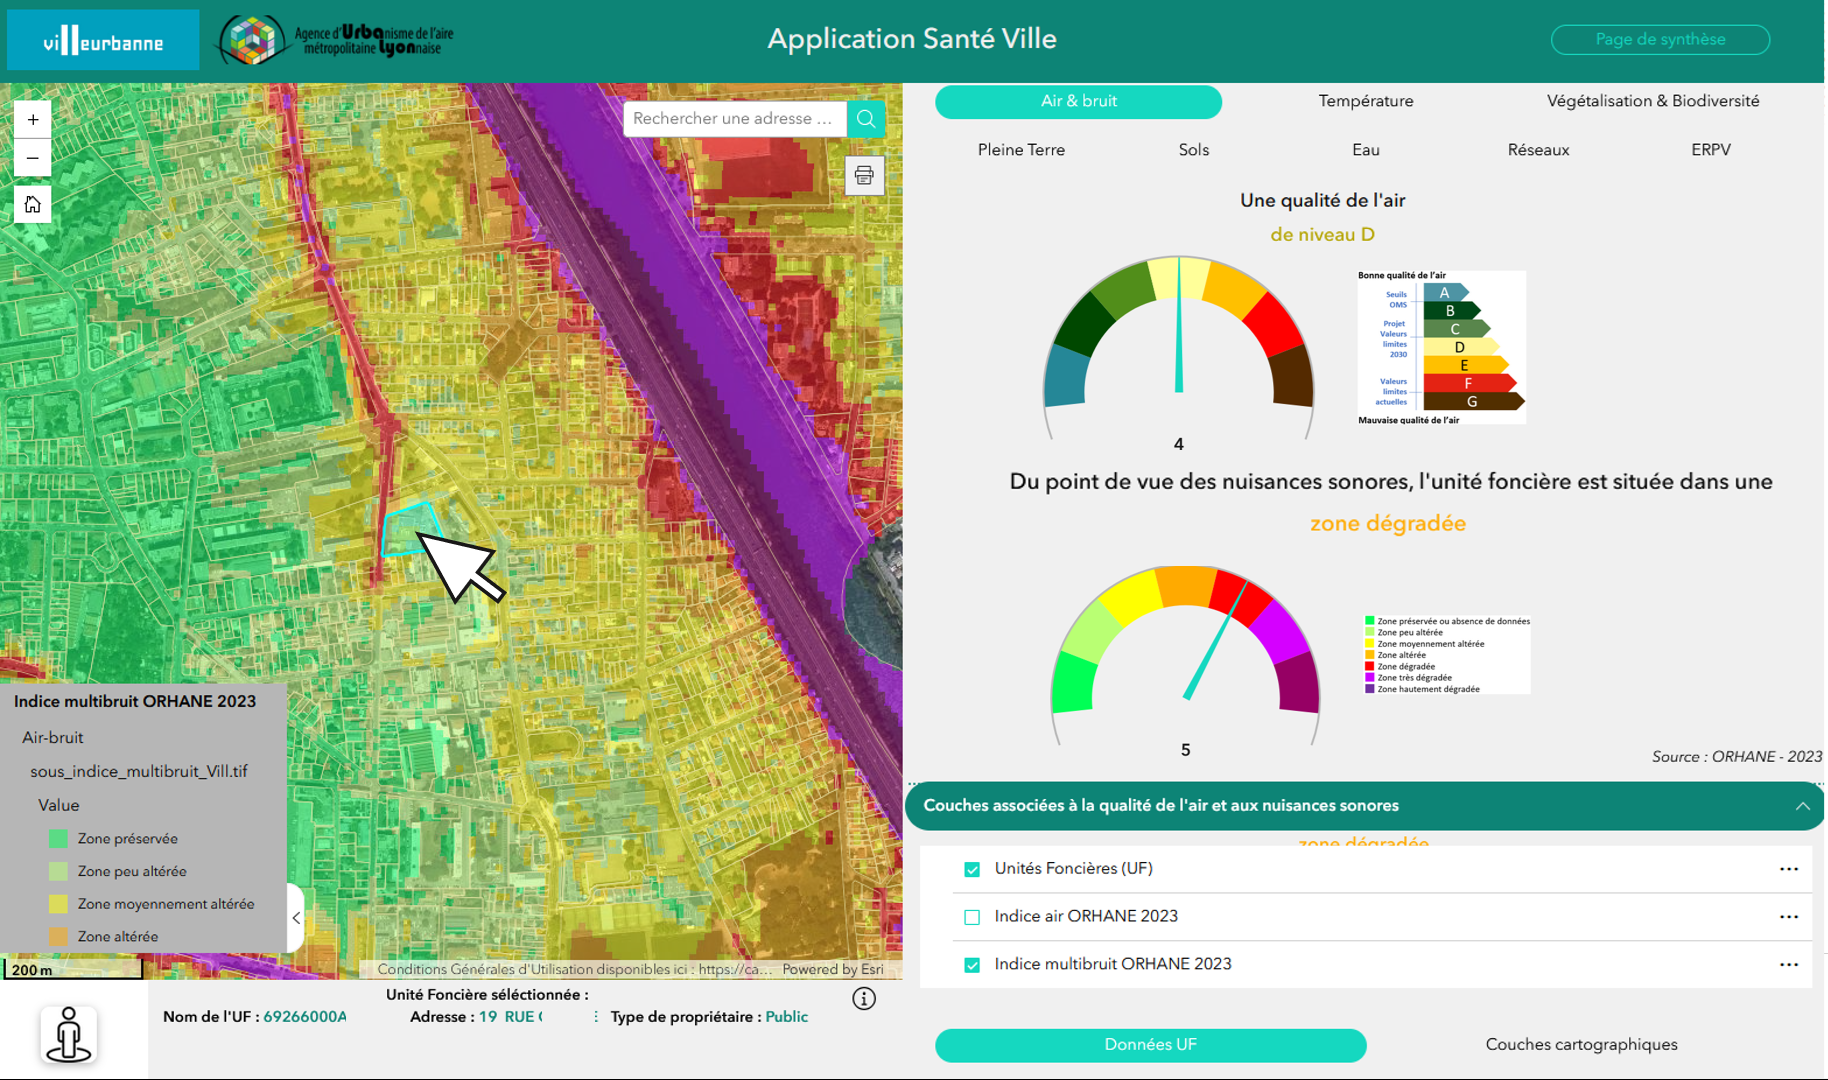Switch to the Température tab
This screenshot has width=1828, height=1080.
(x=1365, y=101)
